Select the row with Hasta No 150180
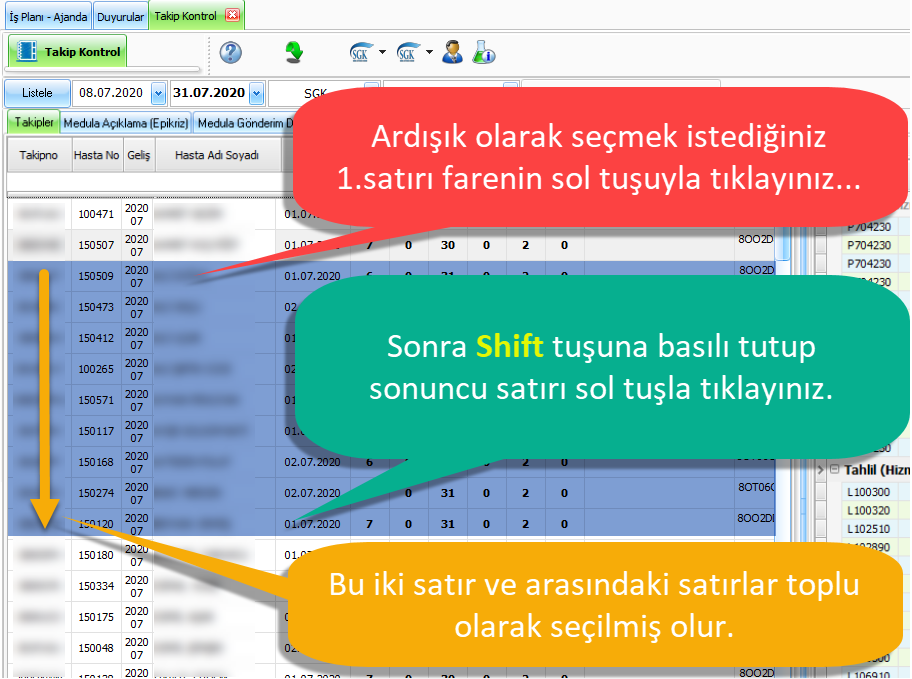This screenshot has height=679, width=912. click(x=391, y=555)
